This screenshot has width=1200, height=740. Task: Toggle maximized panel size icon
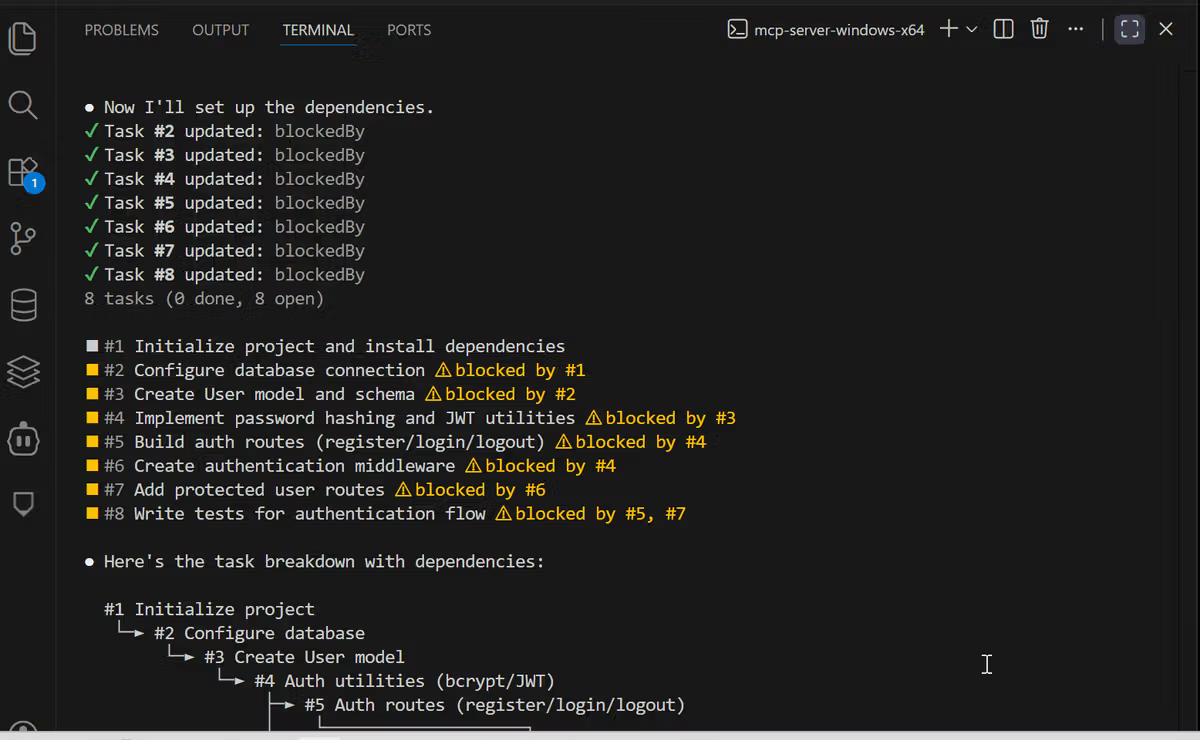(x=1130, y=29)
